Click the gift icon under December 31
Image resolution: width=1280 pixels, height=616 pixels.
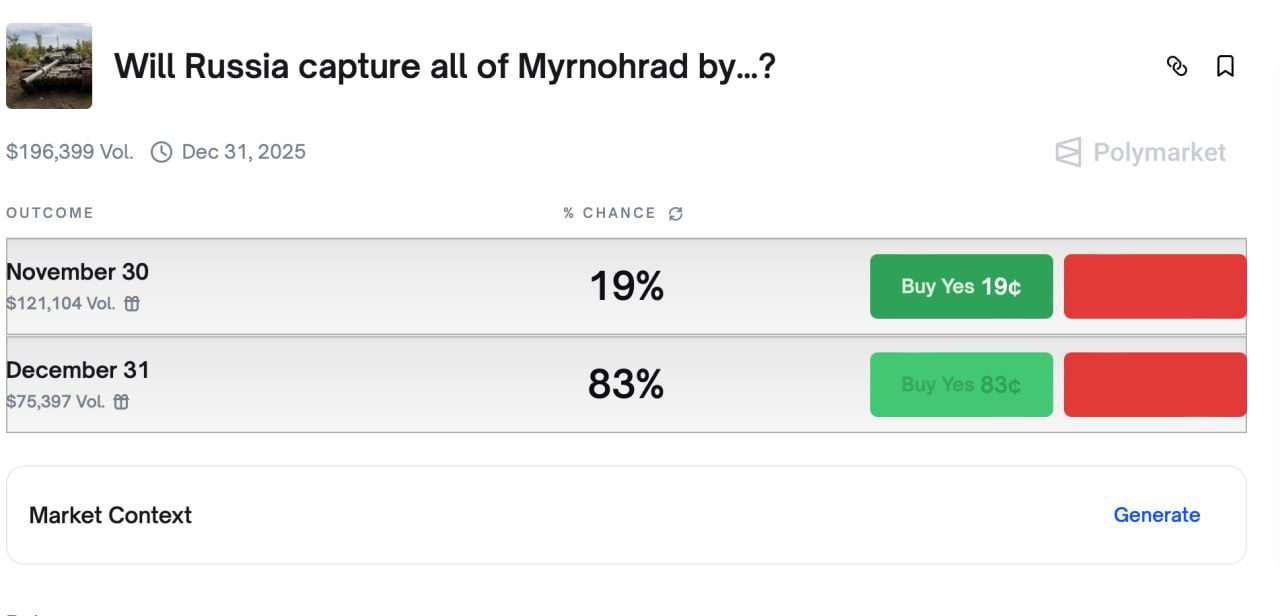point(121,402)
